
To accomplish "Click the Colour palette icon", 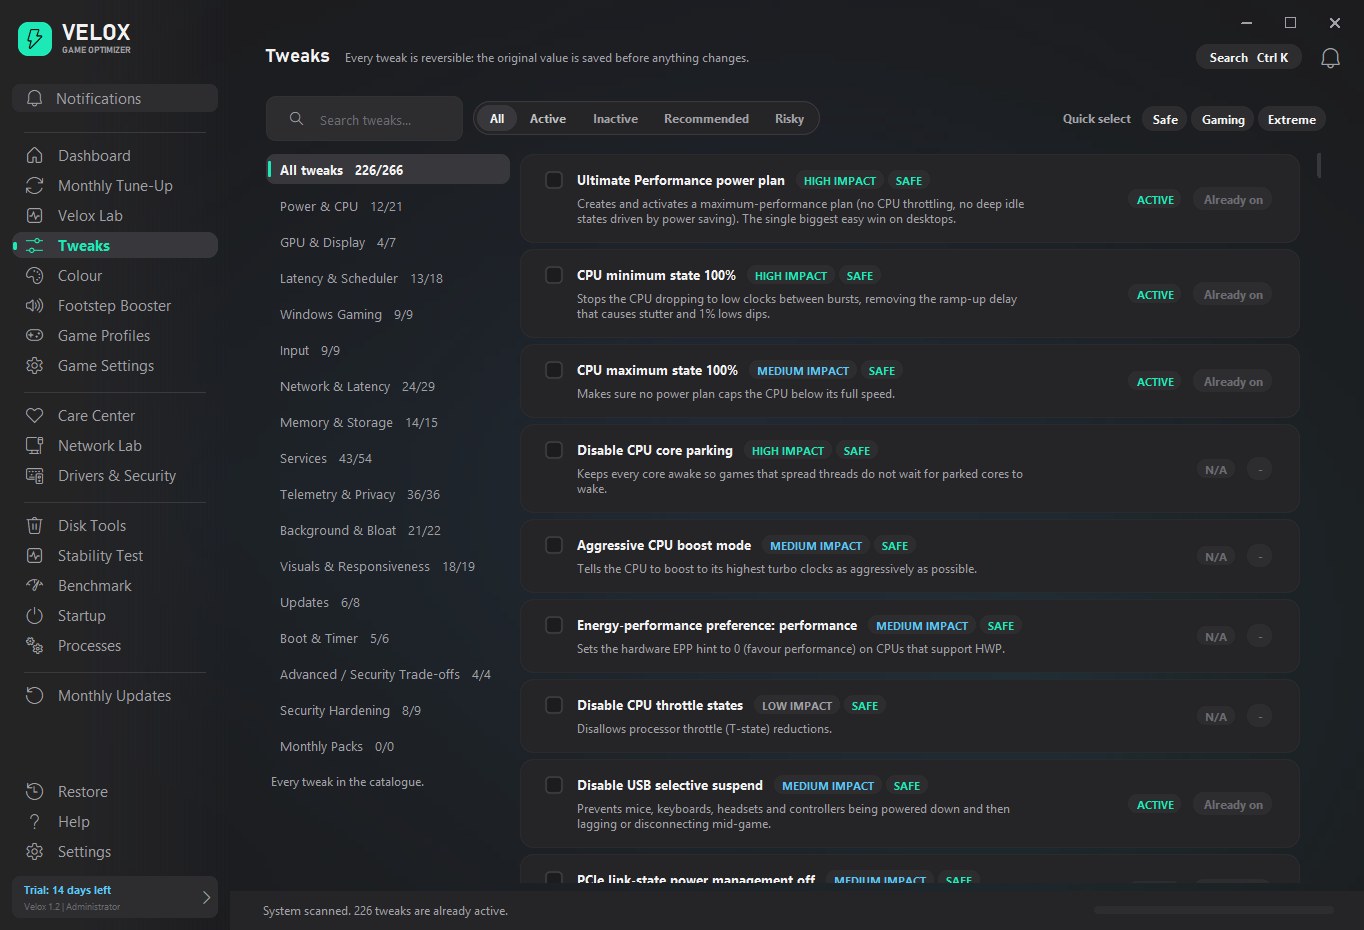I will (x=35, y=276).
